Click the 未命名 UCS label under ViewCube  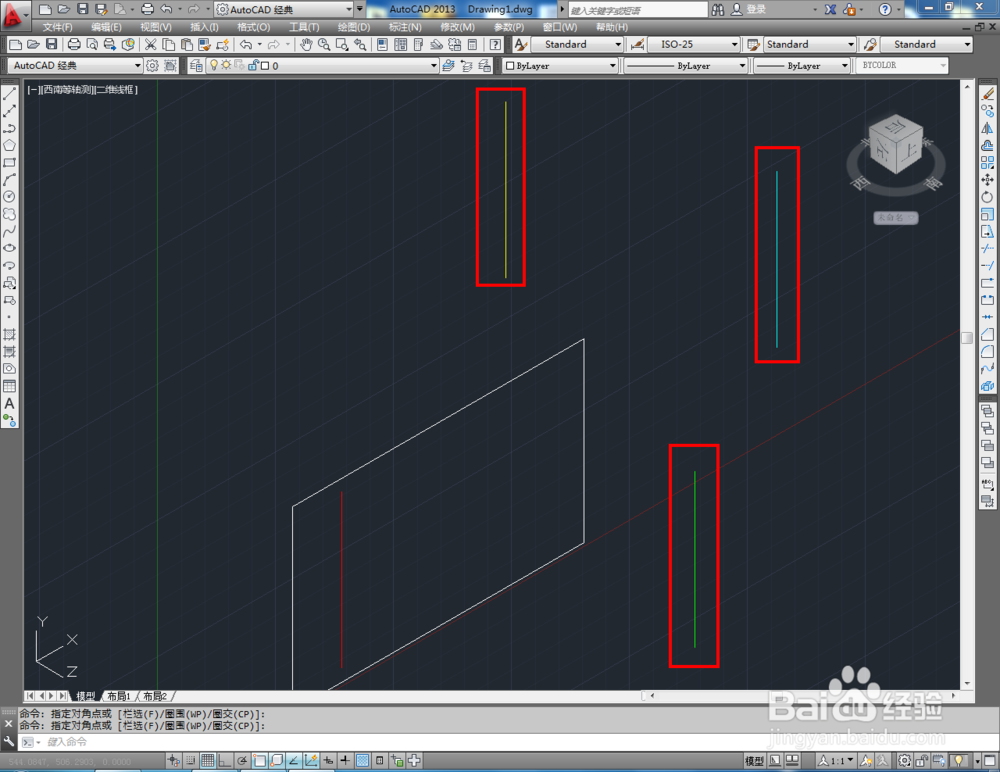coord(895,218)
